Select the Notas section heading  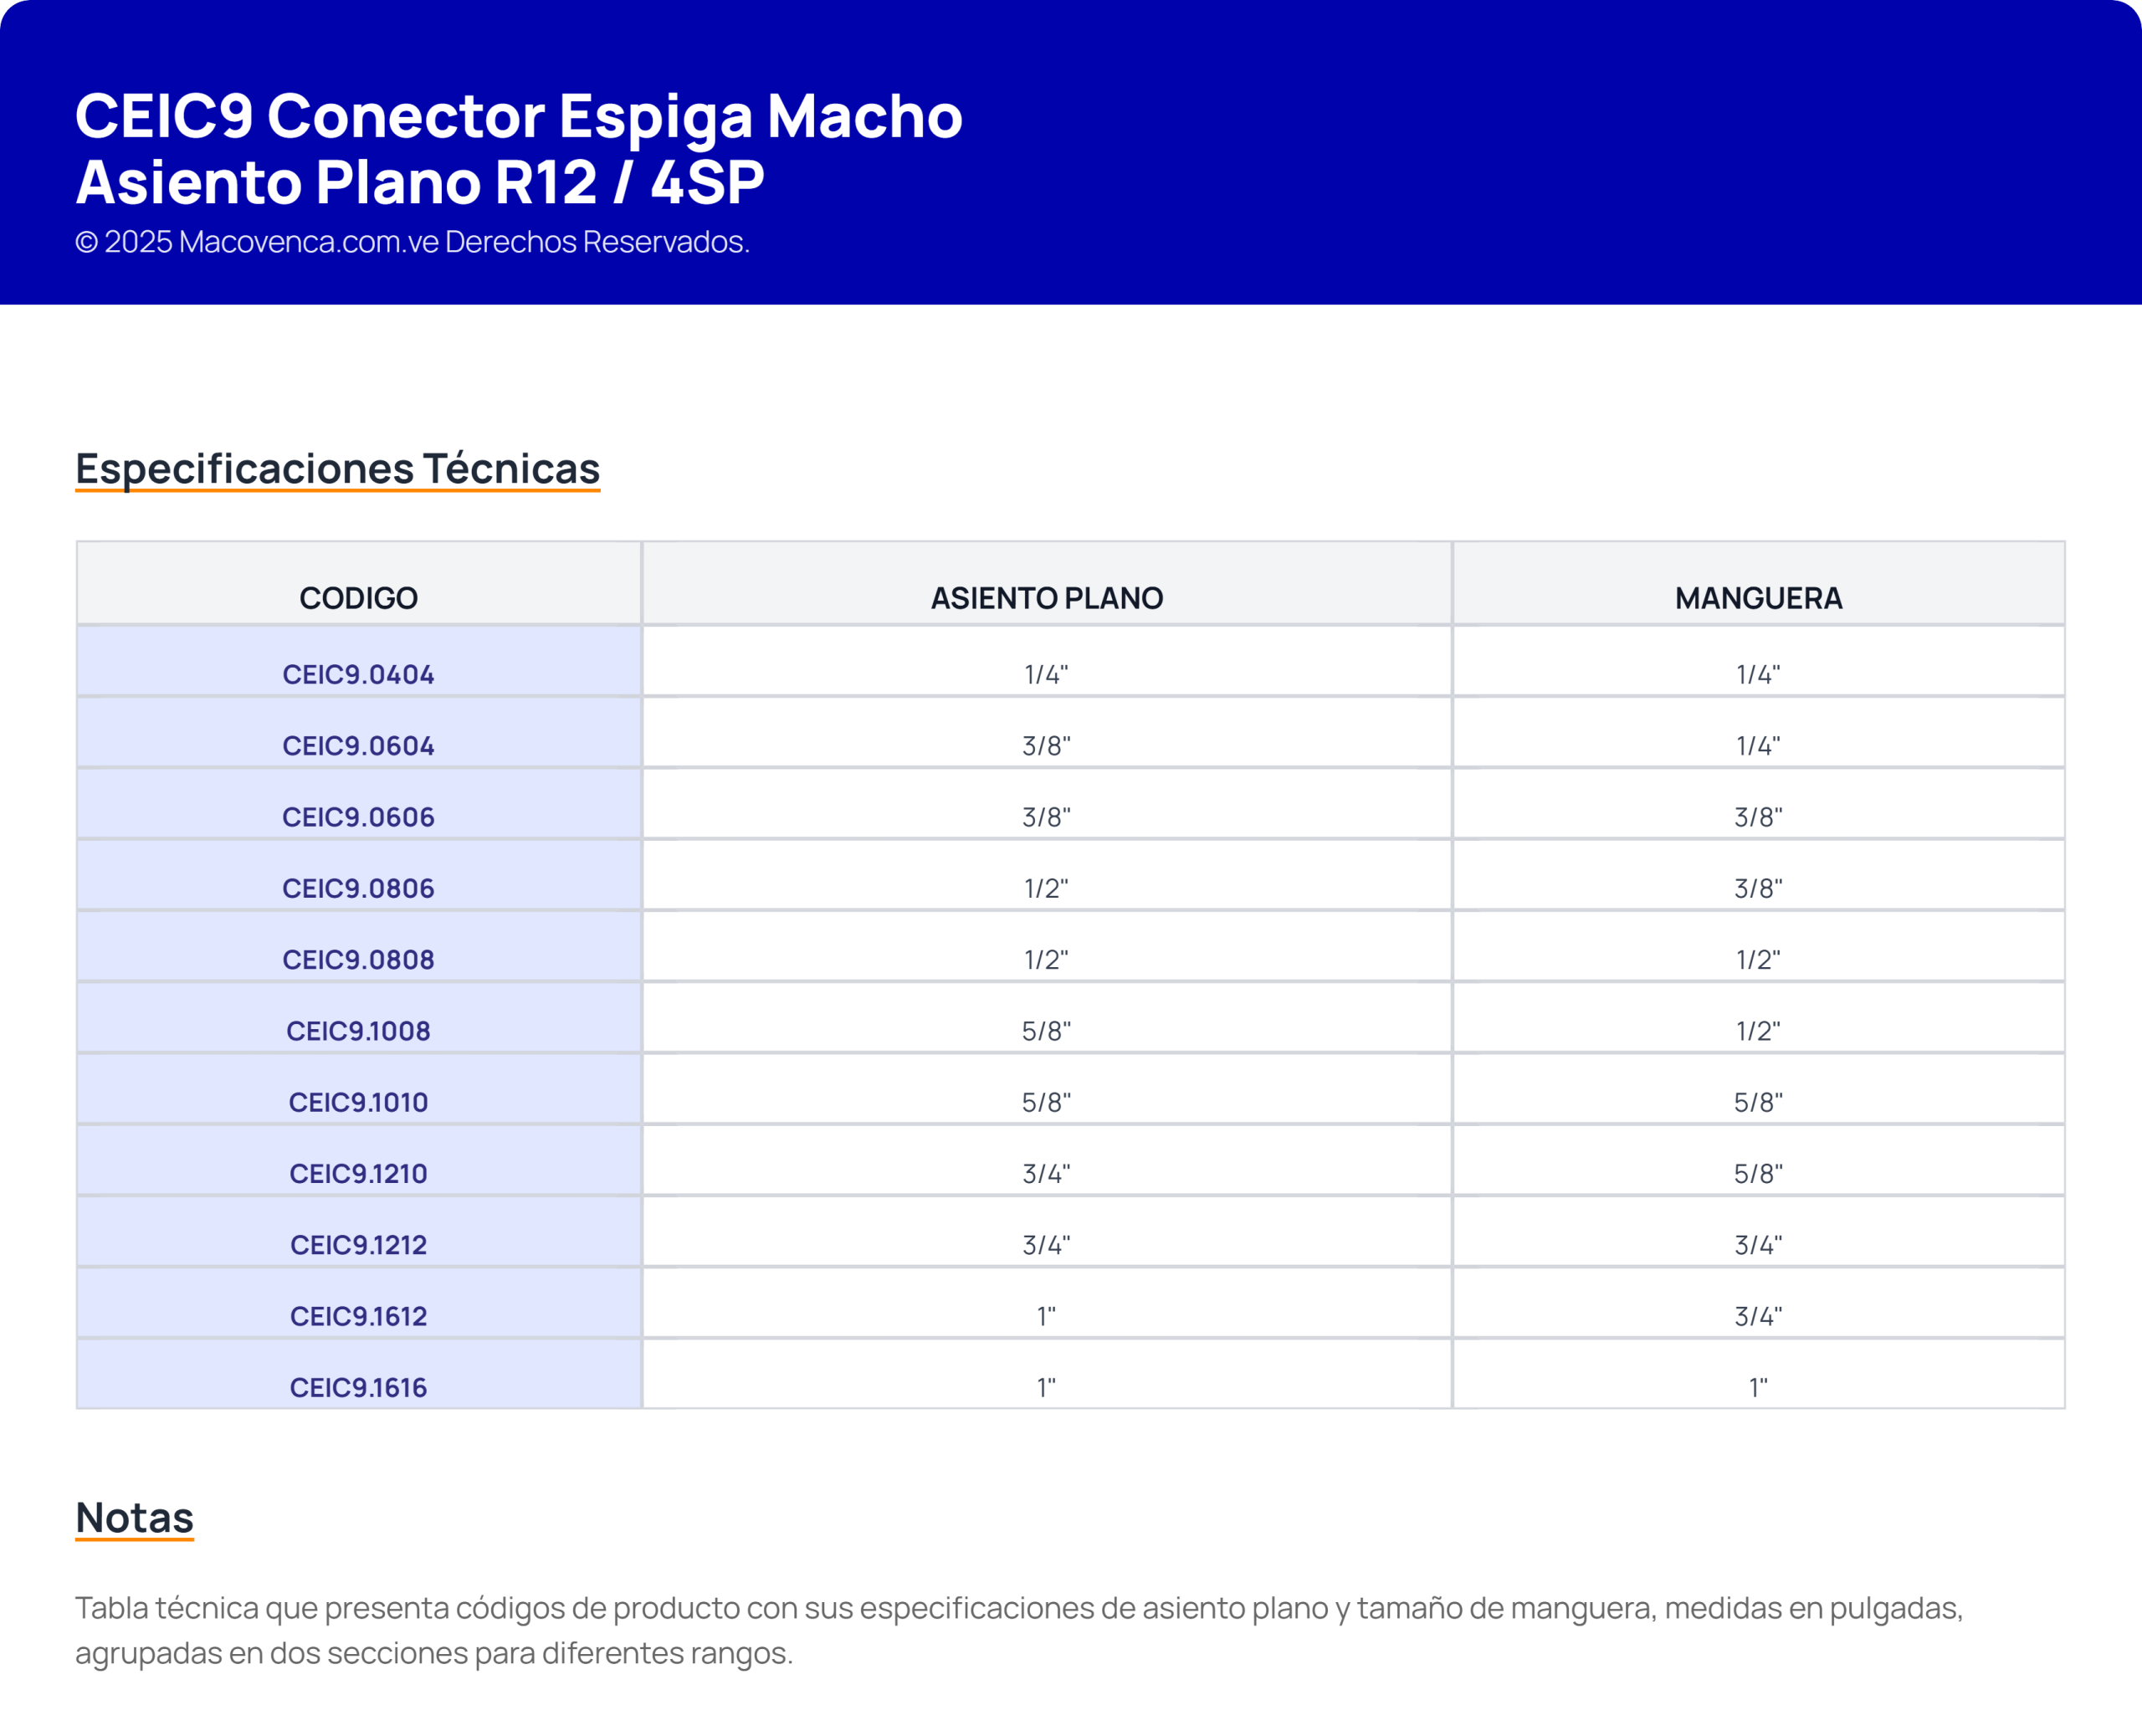tap(135, 1517)
